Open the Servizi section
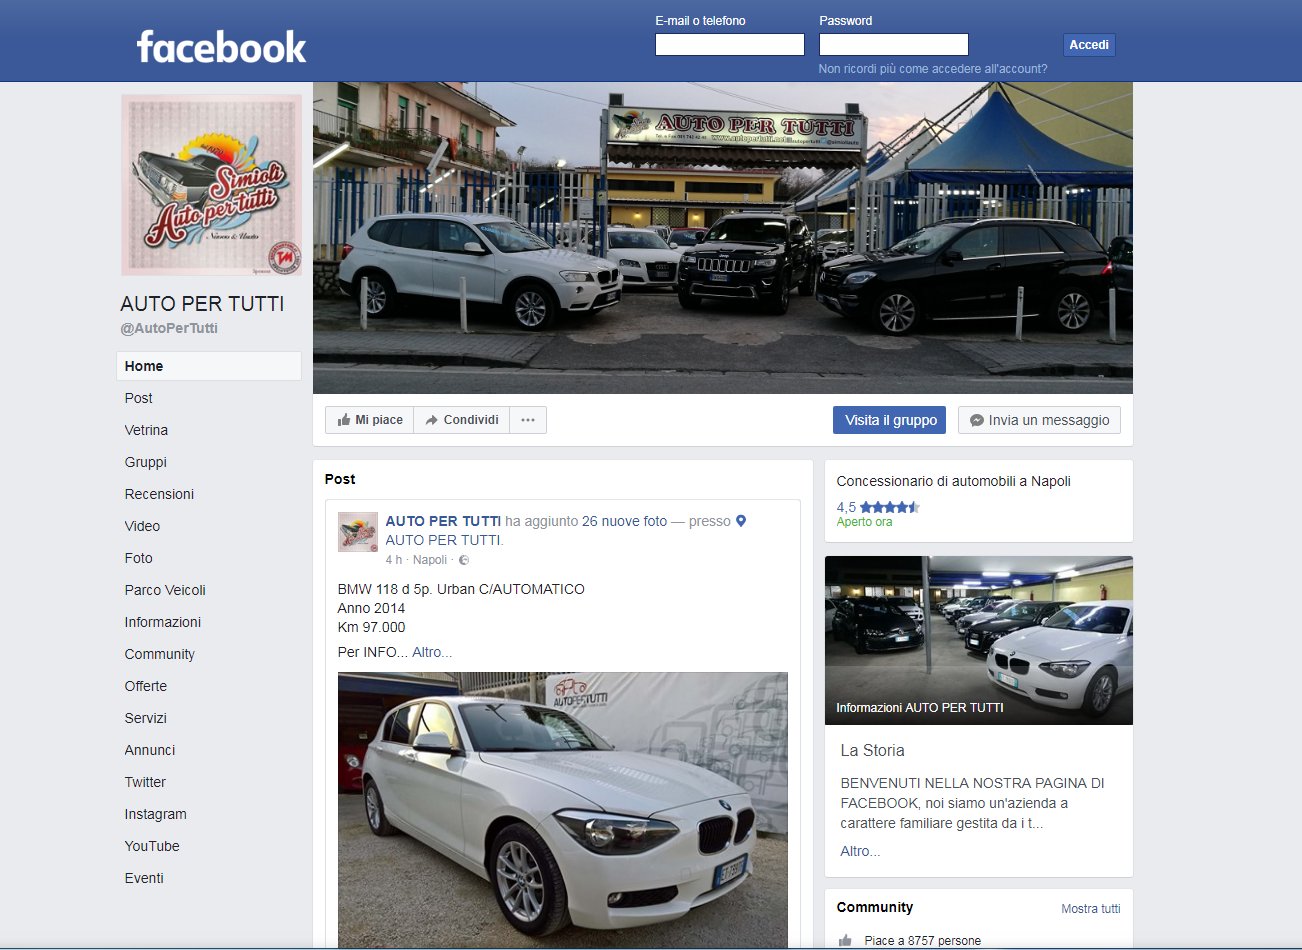 point(146,718)
